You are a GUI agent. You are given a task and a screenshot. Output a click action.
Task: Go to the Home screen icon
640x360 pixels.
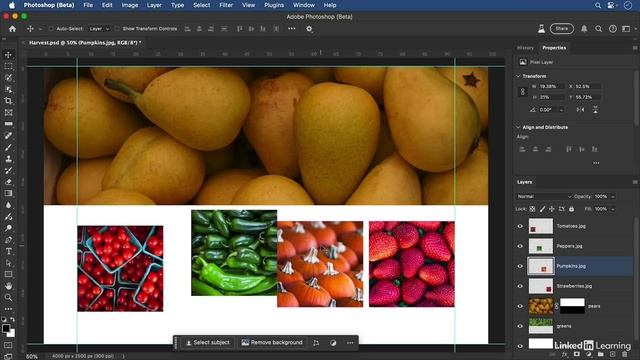pos(12,29)
